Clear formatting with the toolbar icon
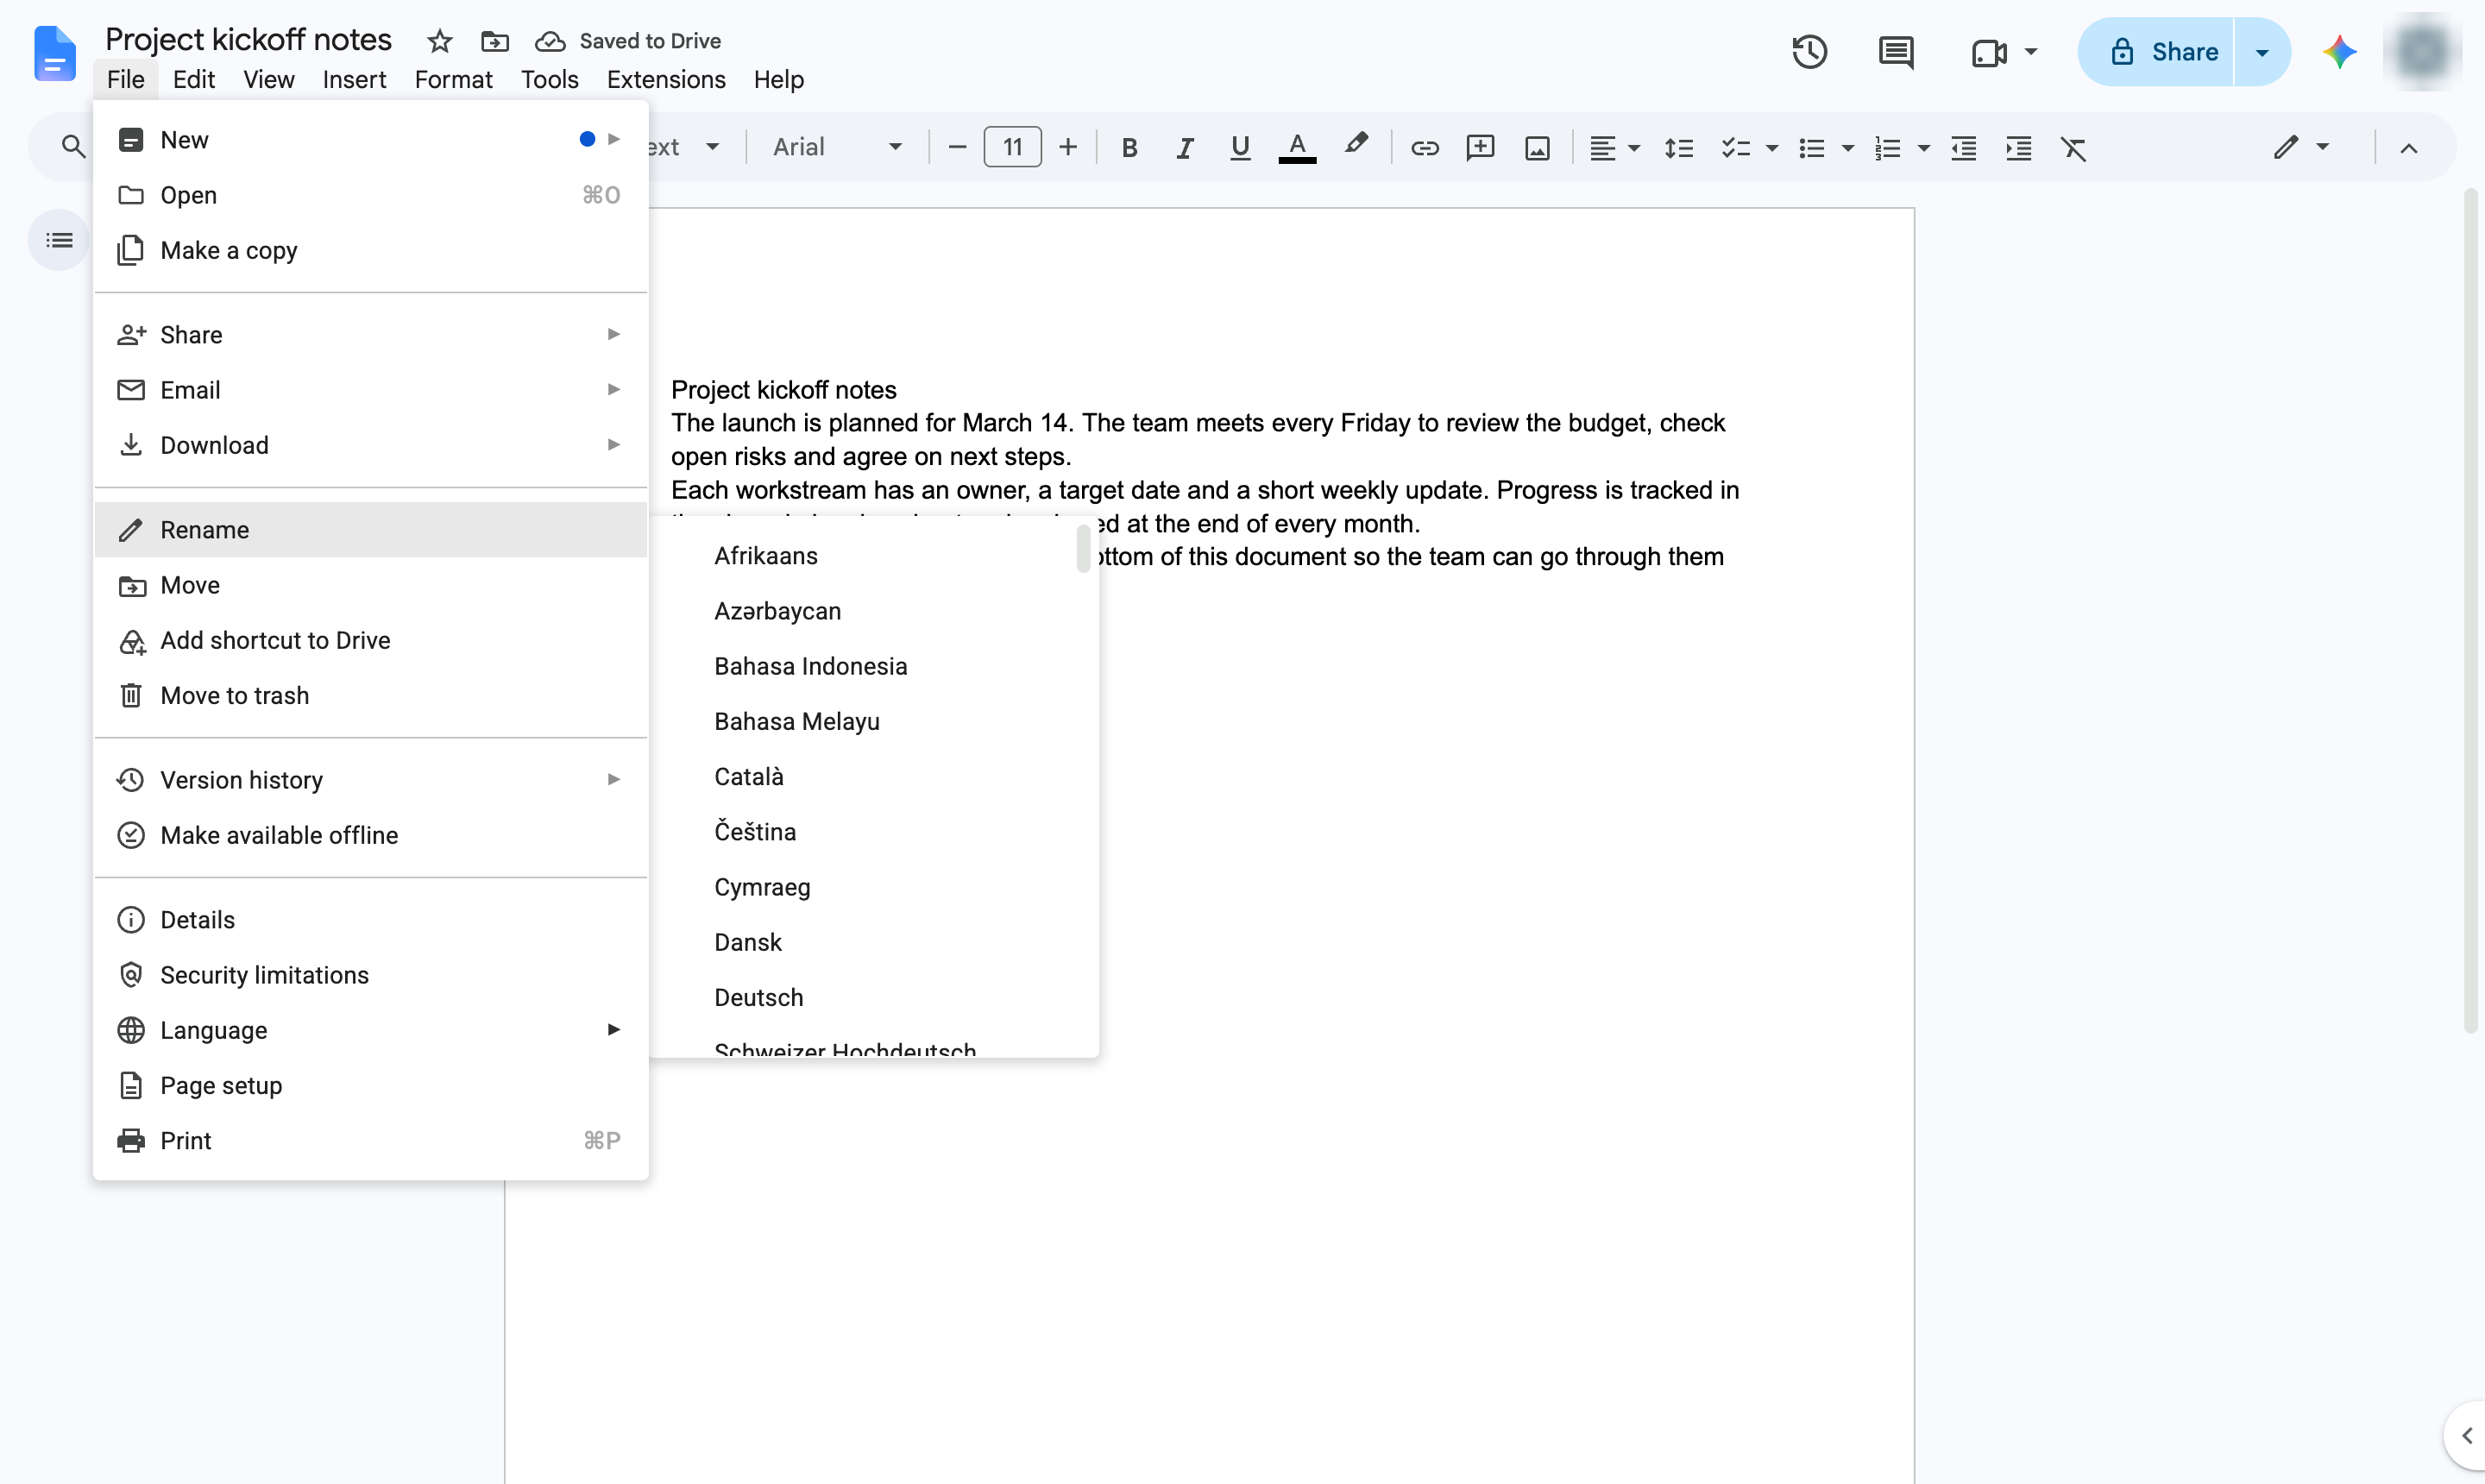This screenshot has height=1484, width=2485. pyautogui.click(x=2074, y=148)
